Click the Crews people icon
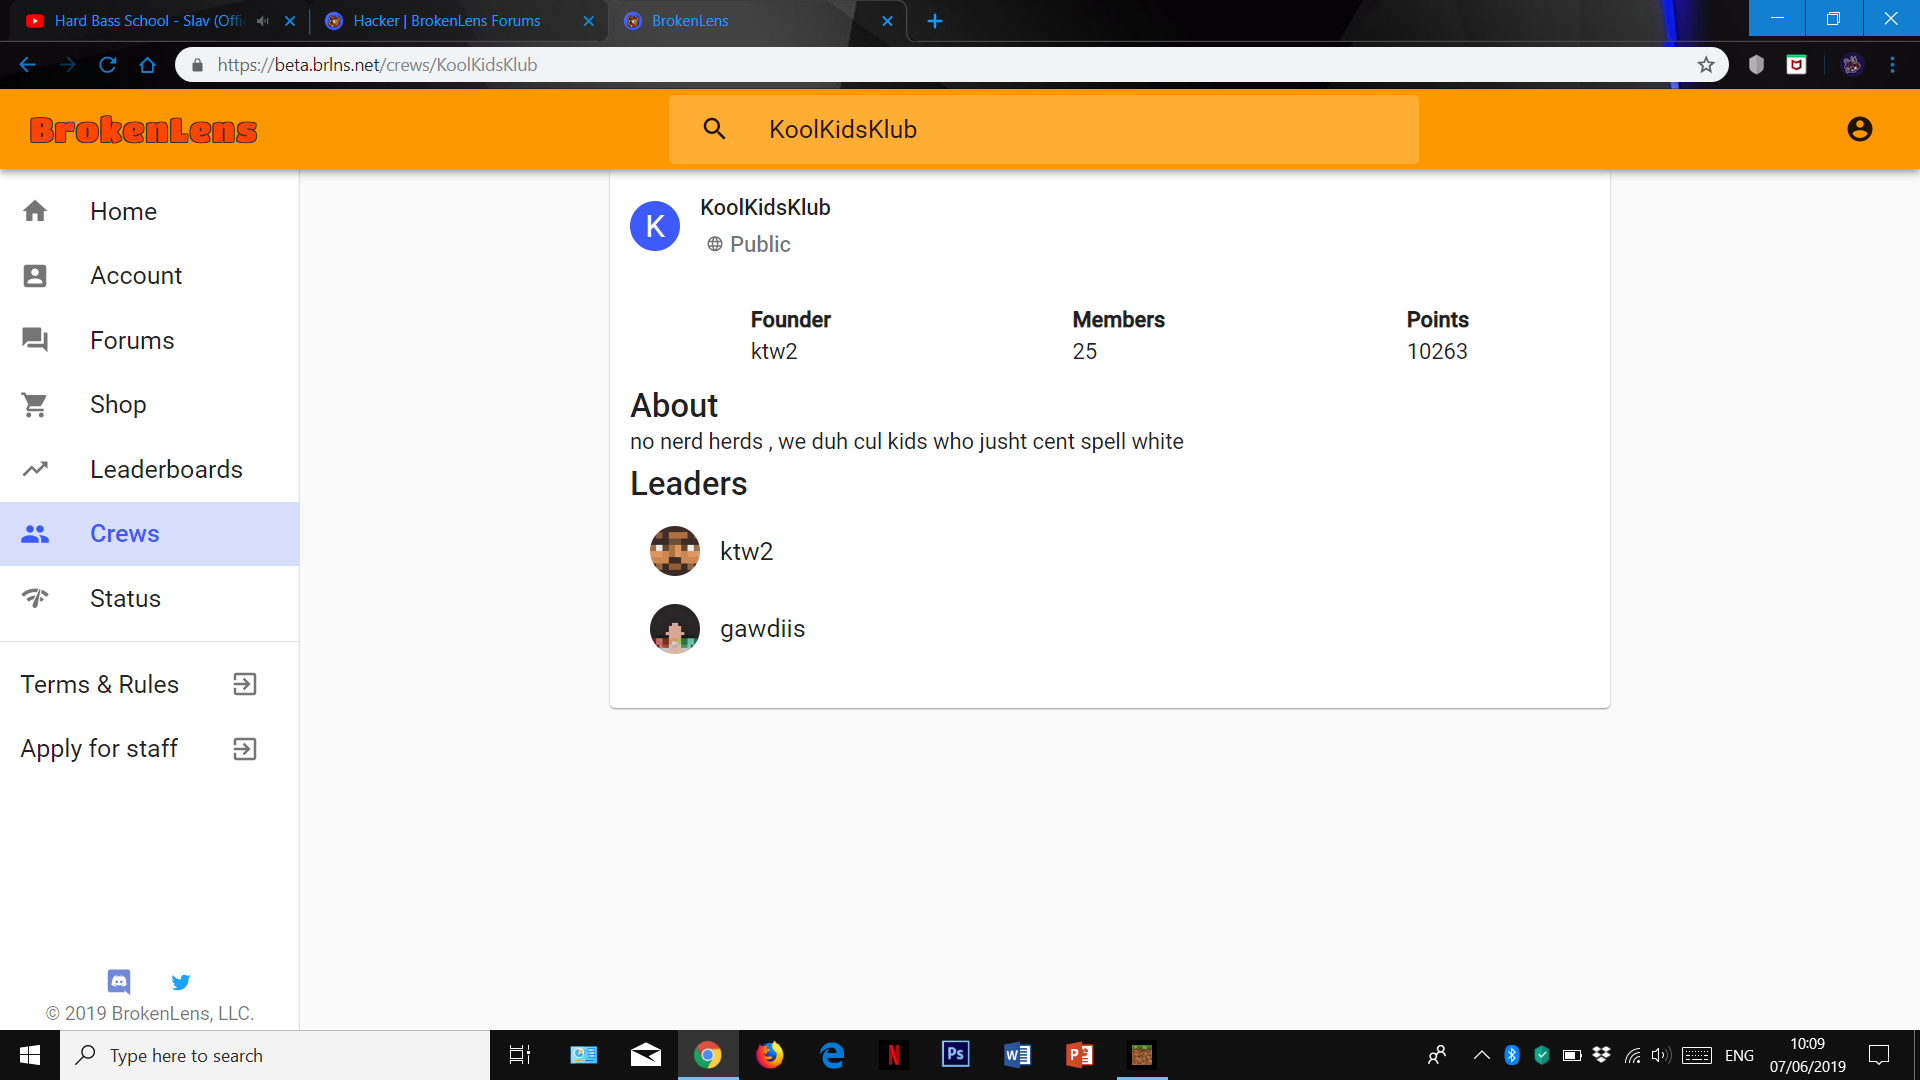1920x1080 pixels. [x=35, y=534]
